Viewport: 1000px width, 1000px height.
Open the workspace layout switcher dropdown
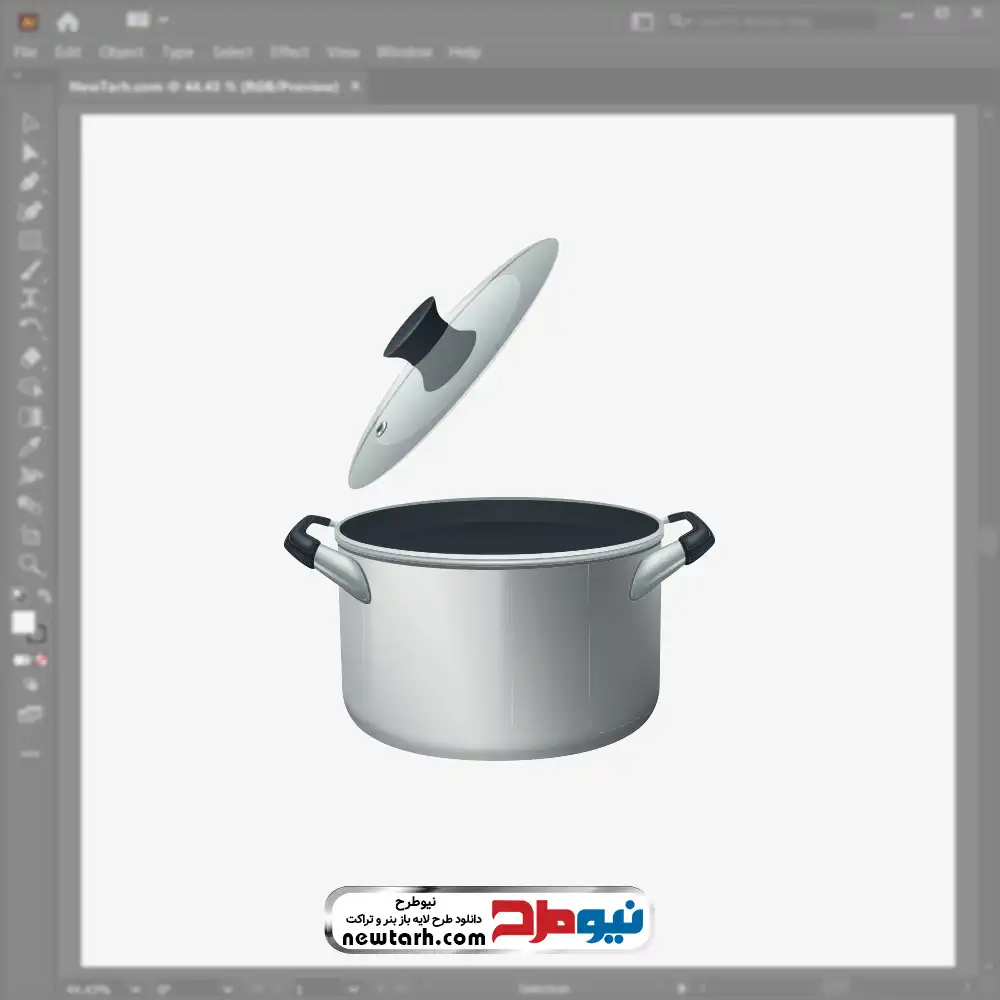(x=147, y=20)
